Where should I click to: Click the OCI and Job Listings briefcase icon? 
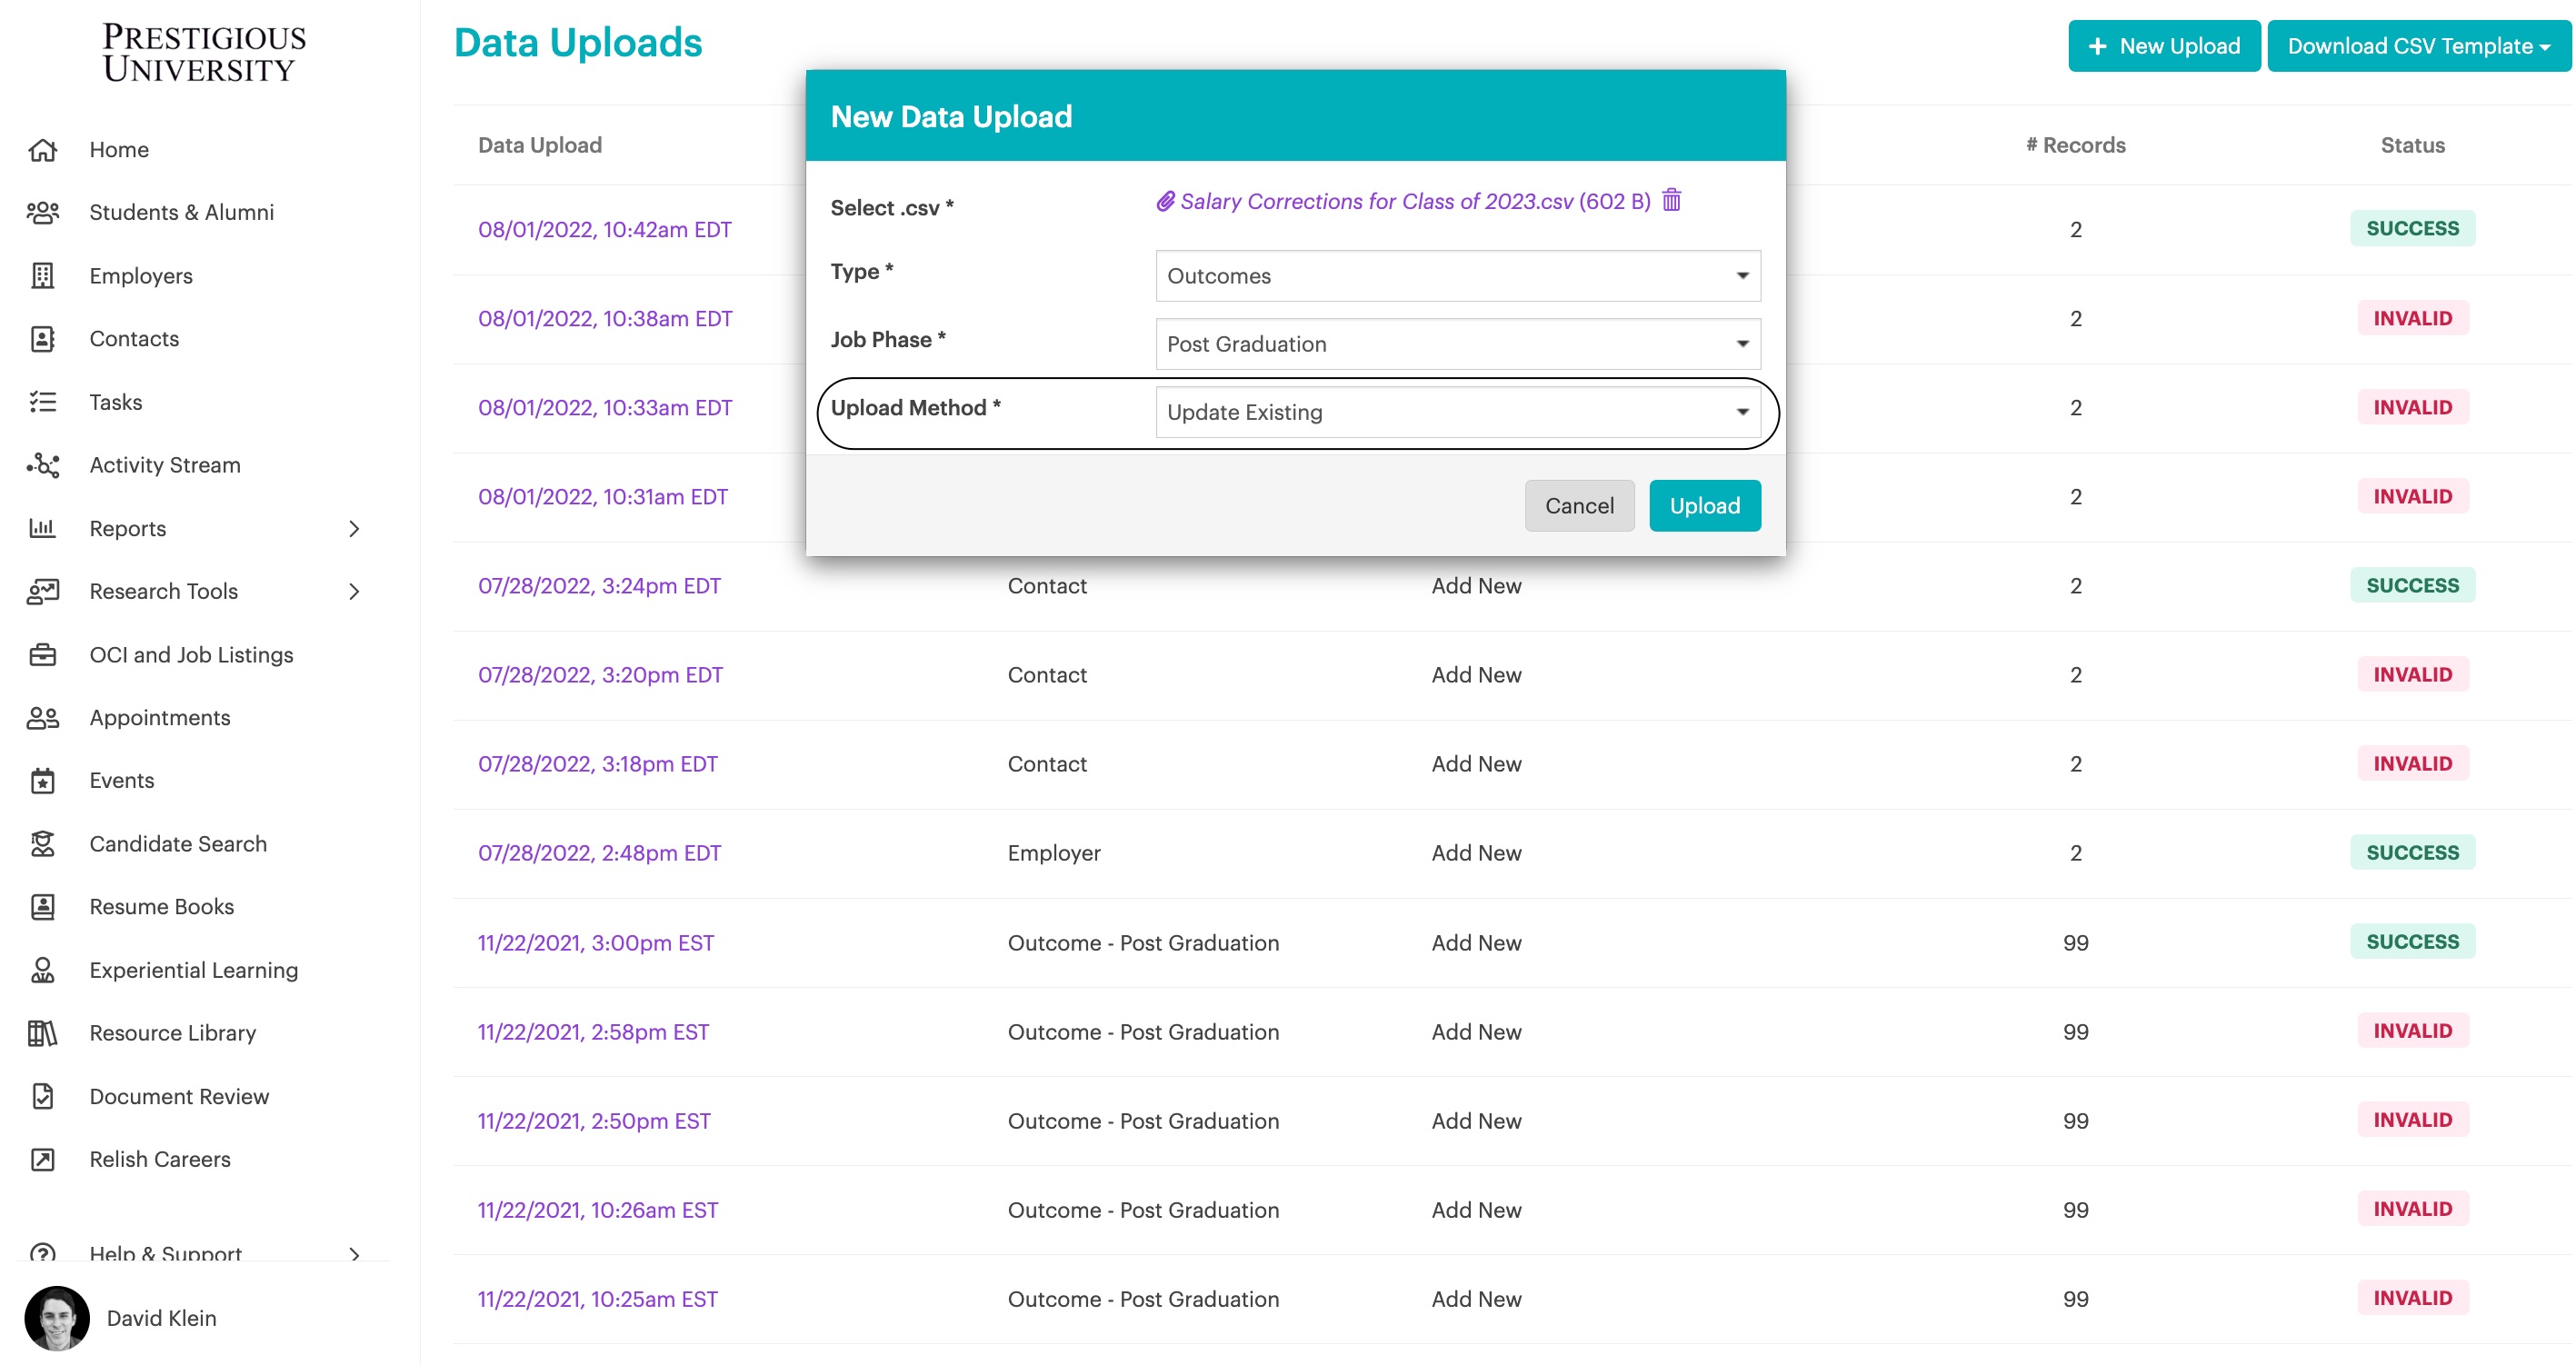[42, 655]
